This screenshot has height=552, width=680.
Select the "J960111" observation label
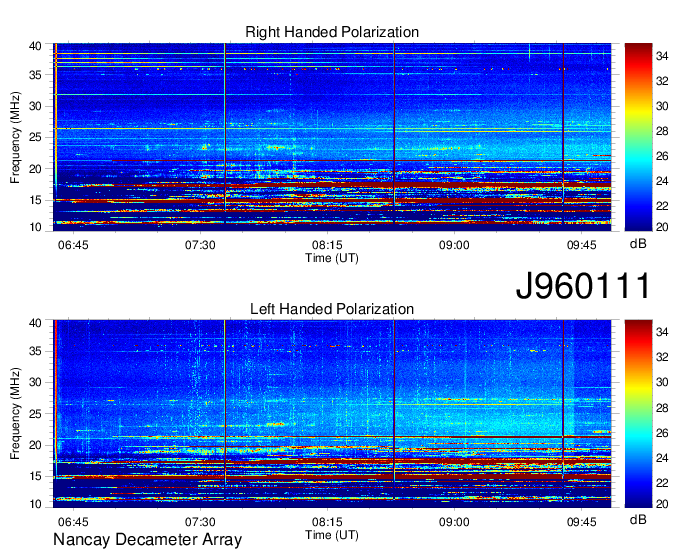[x=583, y=285]
